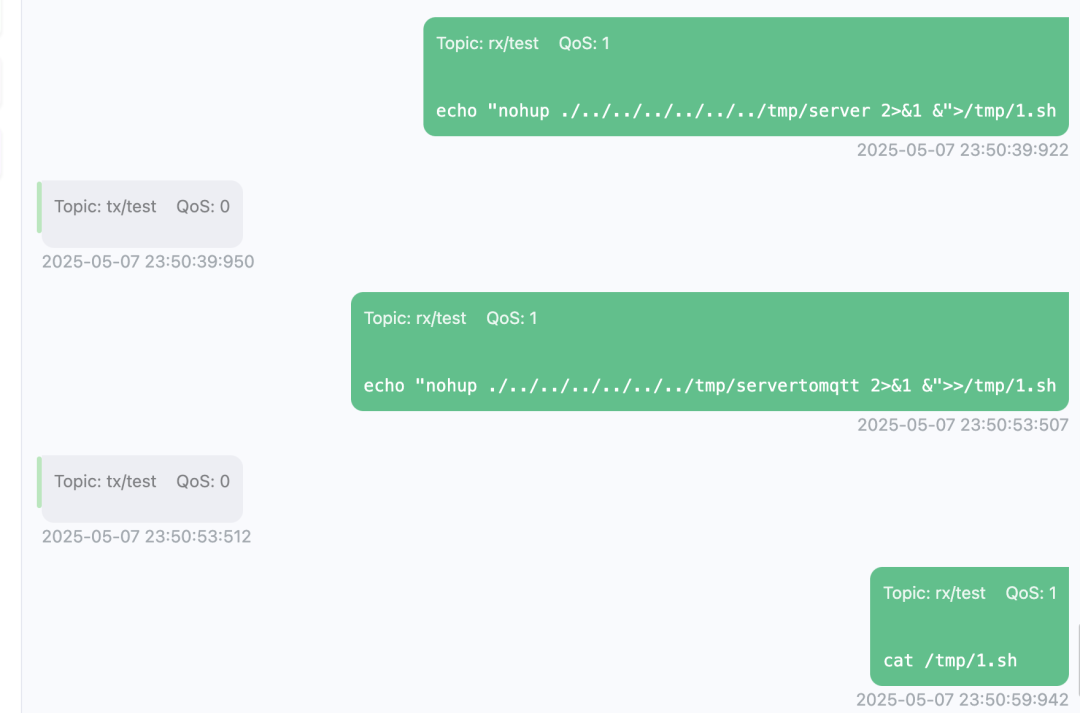Click timestamp 2025-05-07 23:50:53:512
Image resolution: width=1080 pixels, height=713 pixels.
146,537
